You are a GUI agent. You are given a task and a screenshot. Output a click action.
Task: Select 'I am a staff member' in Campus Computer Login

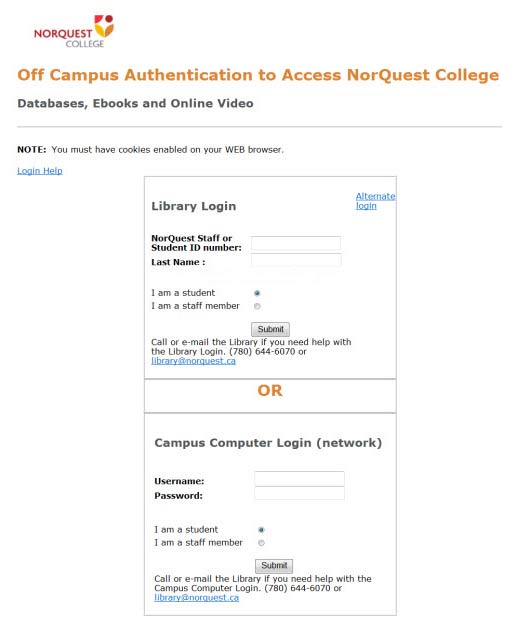pyautogui.click(x=261, y=543)
